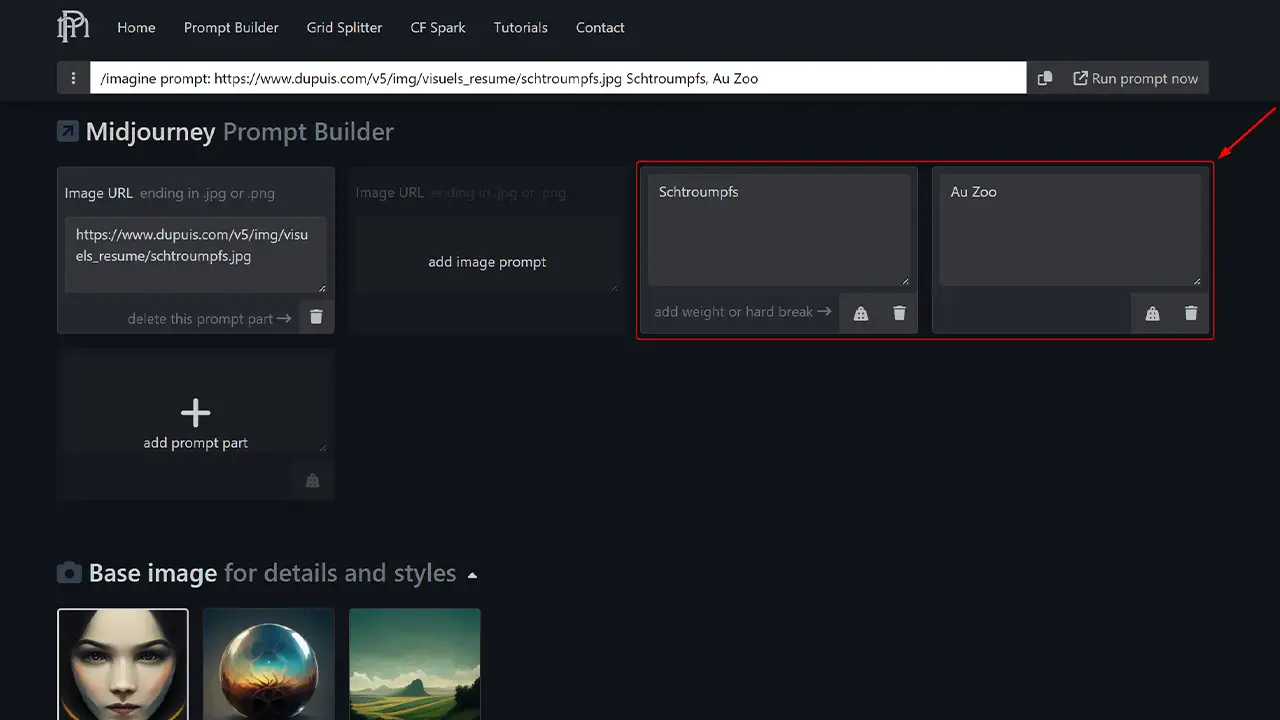Open the Tutorials page

click(520, 27)
